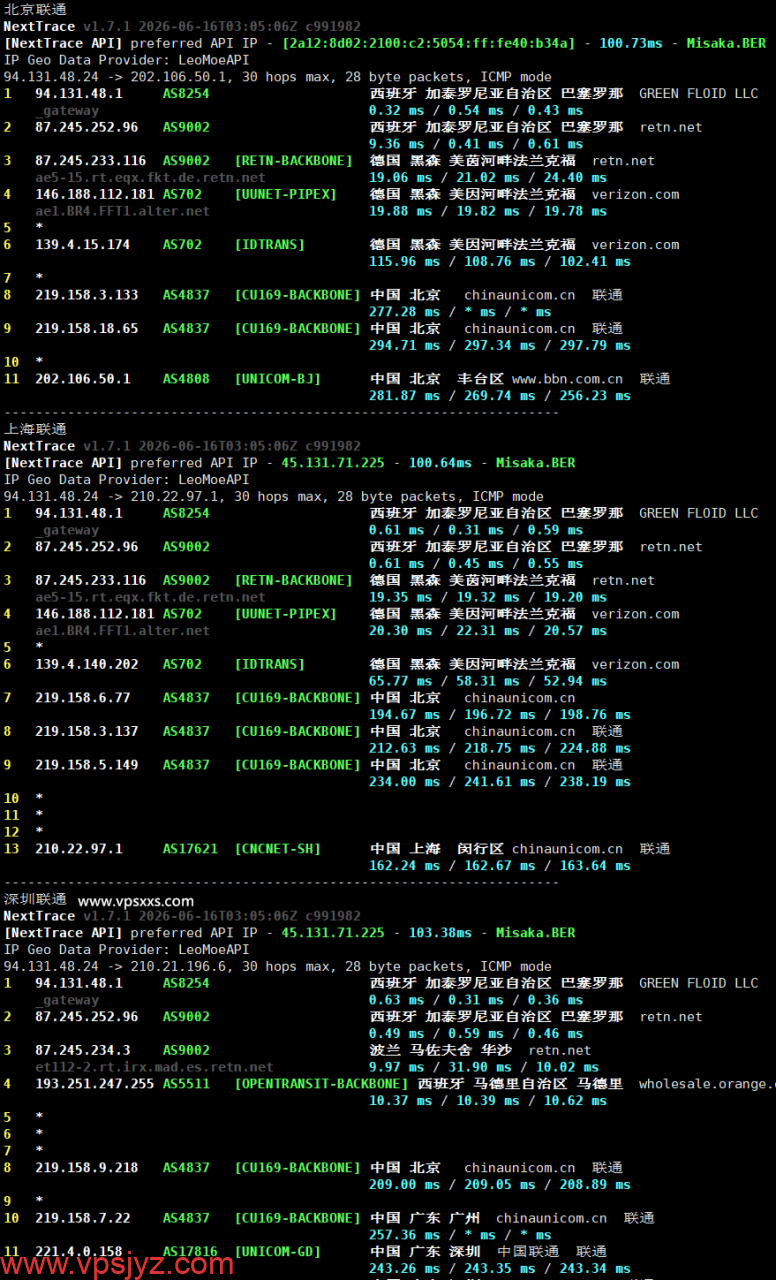Select the 294.71 ms latency value
The width and height of the screenshot is (776, 1280).
[404, 345]
